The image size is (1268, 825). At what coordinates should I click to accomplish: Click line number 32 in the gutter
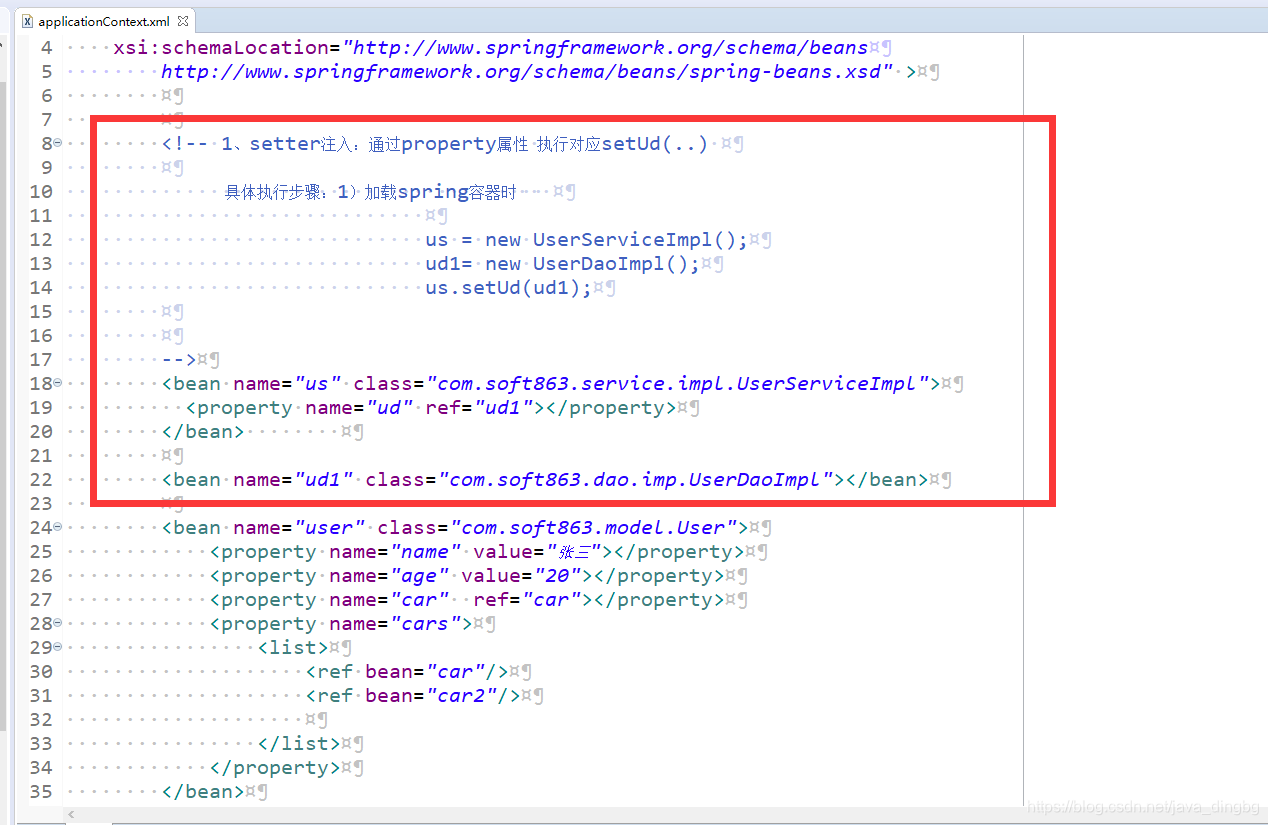click(41, 720)
